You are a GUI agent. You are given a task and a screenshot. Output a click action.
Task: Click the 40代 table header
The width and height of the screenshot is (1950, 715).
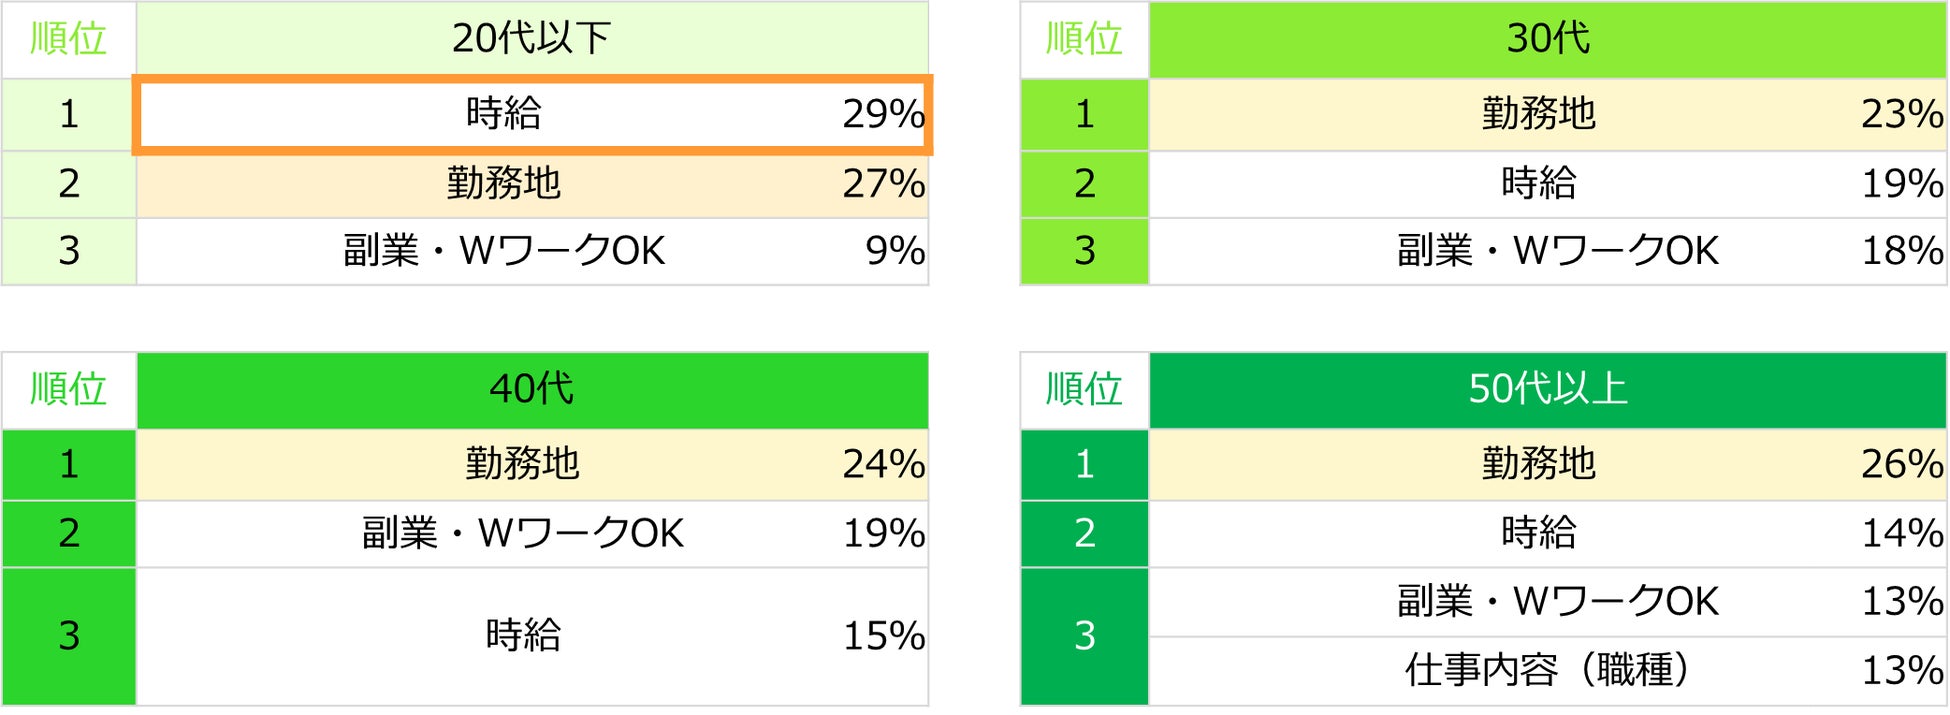point(531,389)
